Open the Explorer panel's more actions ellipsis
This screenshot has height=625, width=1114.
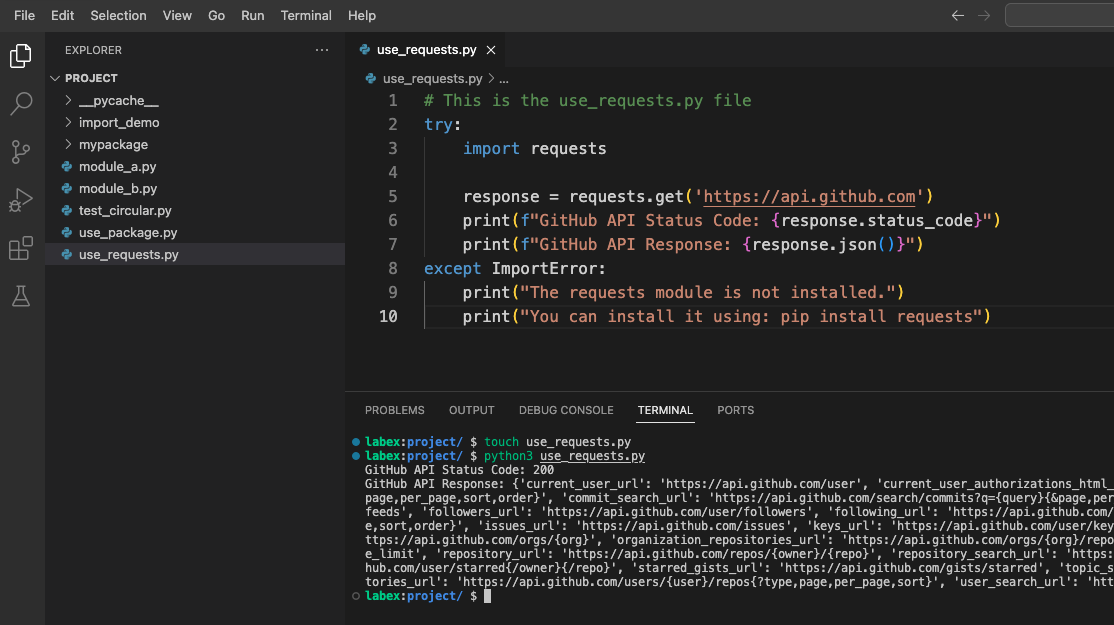point(322,49)
